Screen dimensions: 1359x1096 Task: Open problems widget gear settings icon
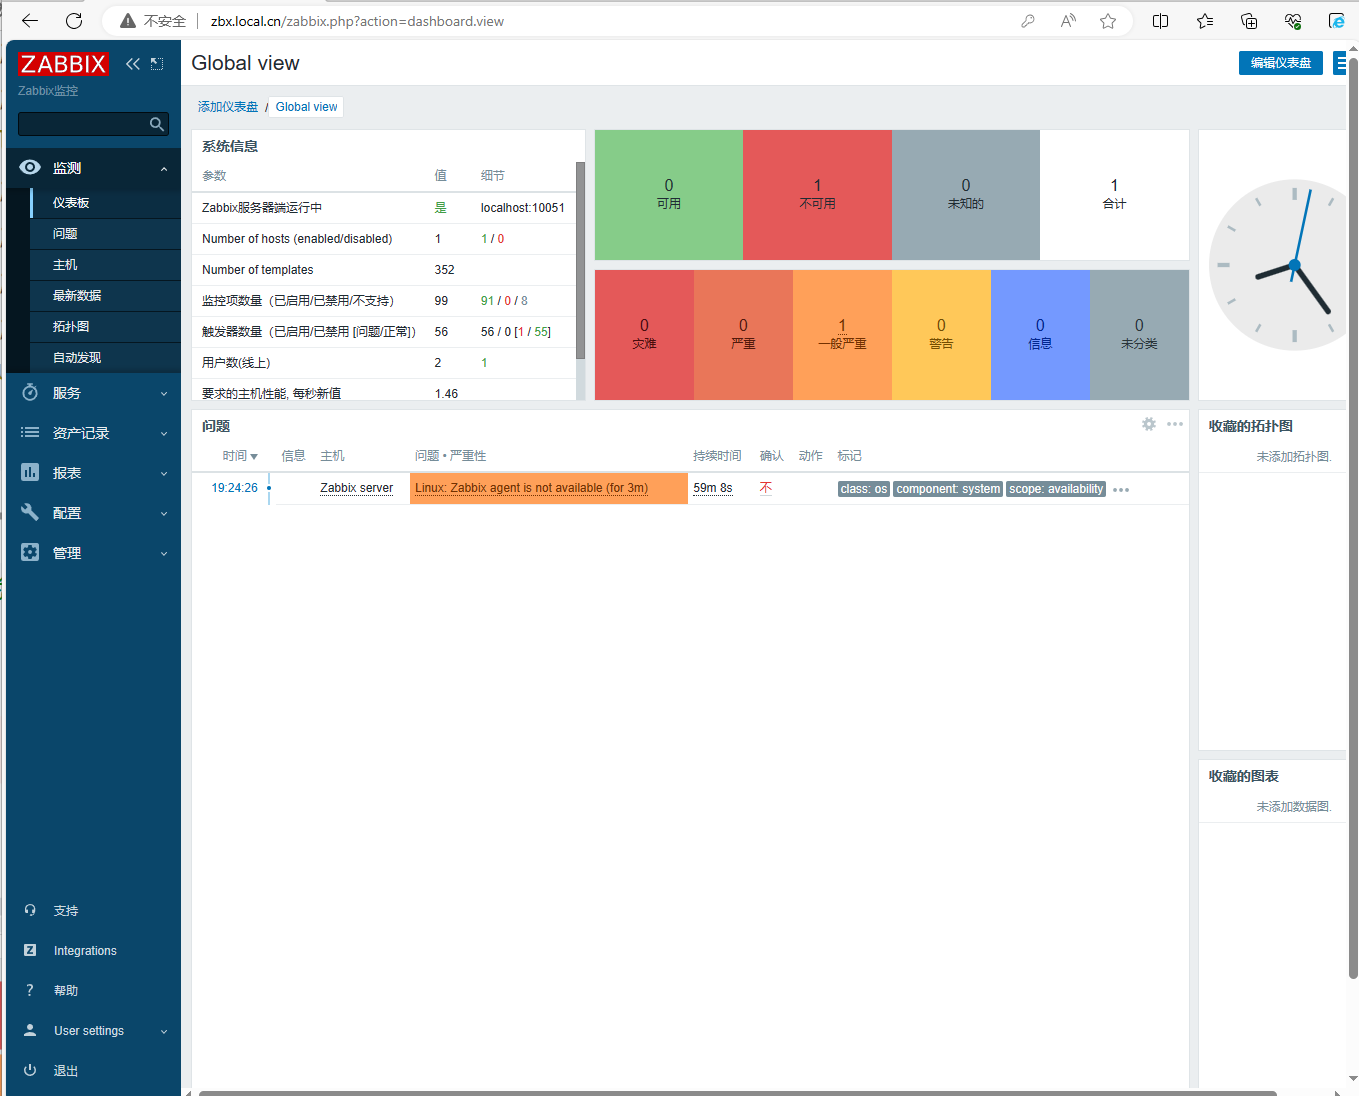coord(1149,425)
